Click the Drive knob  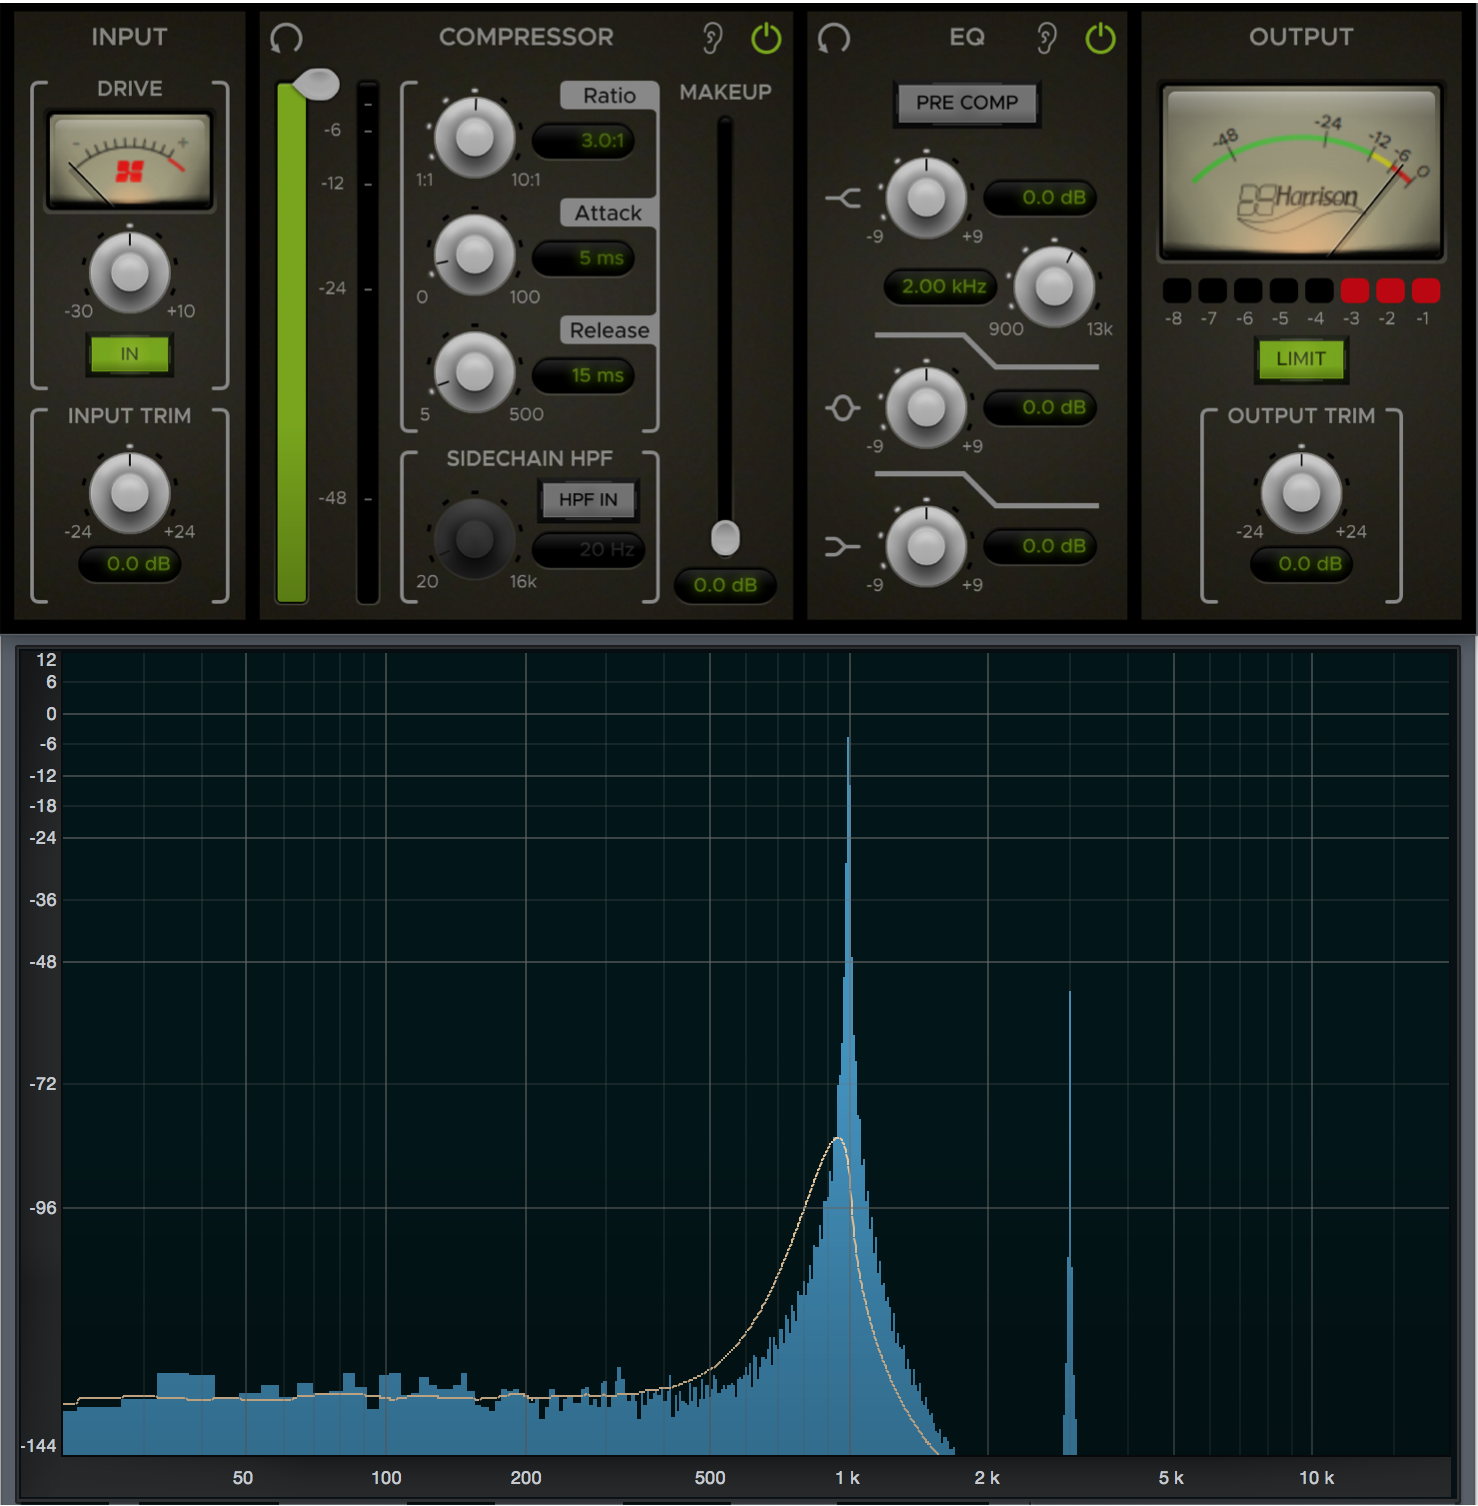(130, 272)
